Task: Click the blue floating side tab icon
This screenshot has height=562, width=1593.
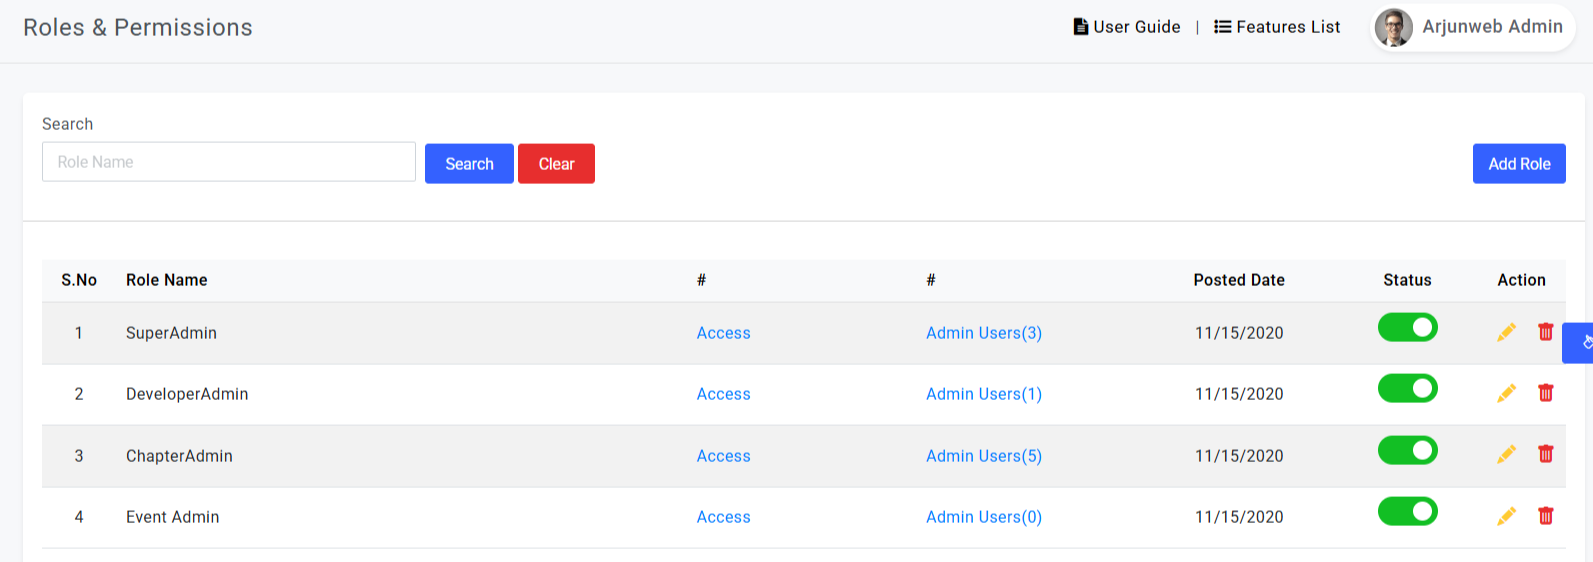Action: [1579, 343]
